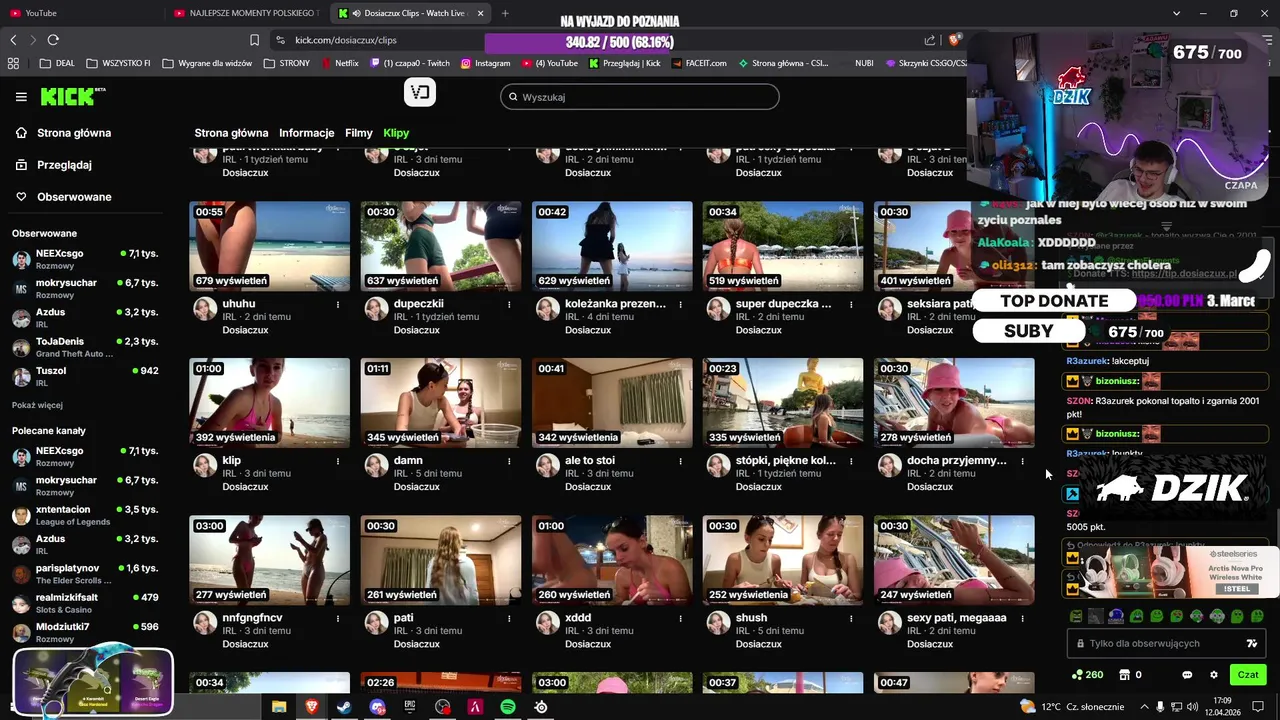Open File Explorer from the taskbar
The image size is (1280, 720).
(279, 707)
